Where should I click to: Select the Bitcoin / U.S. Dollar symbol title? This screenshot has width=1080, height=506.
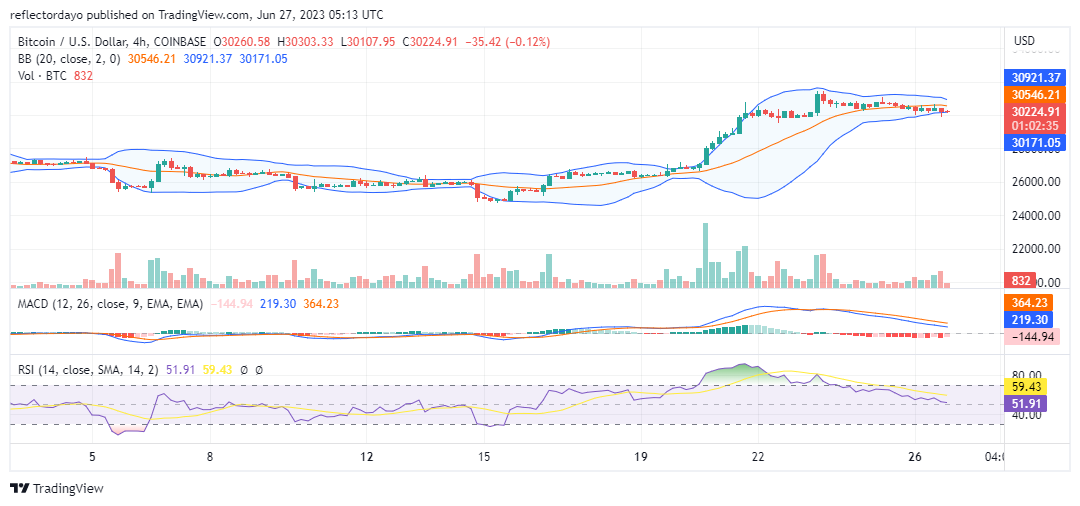(x=112, y=42)
